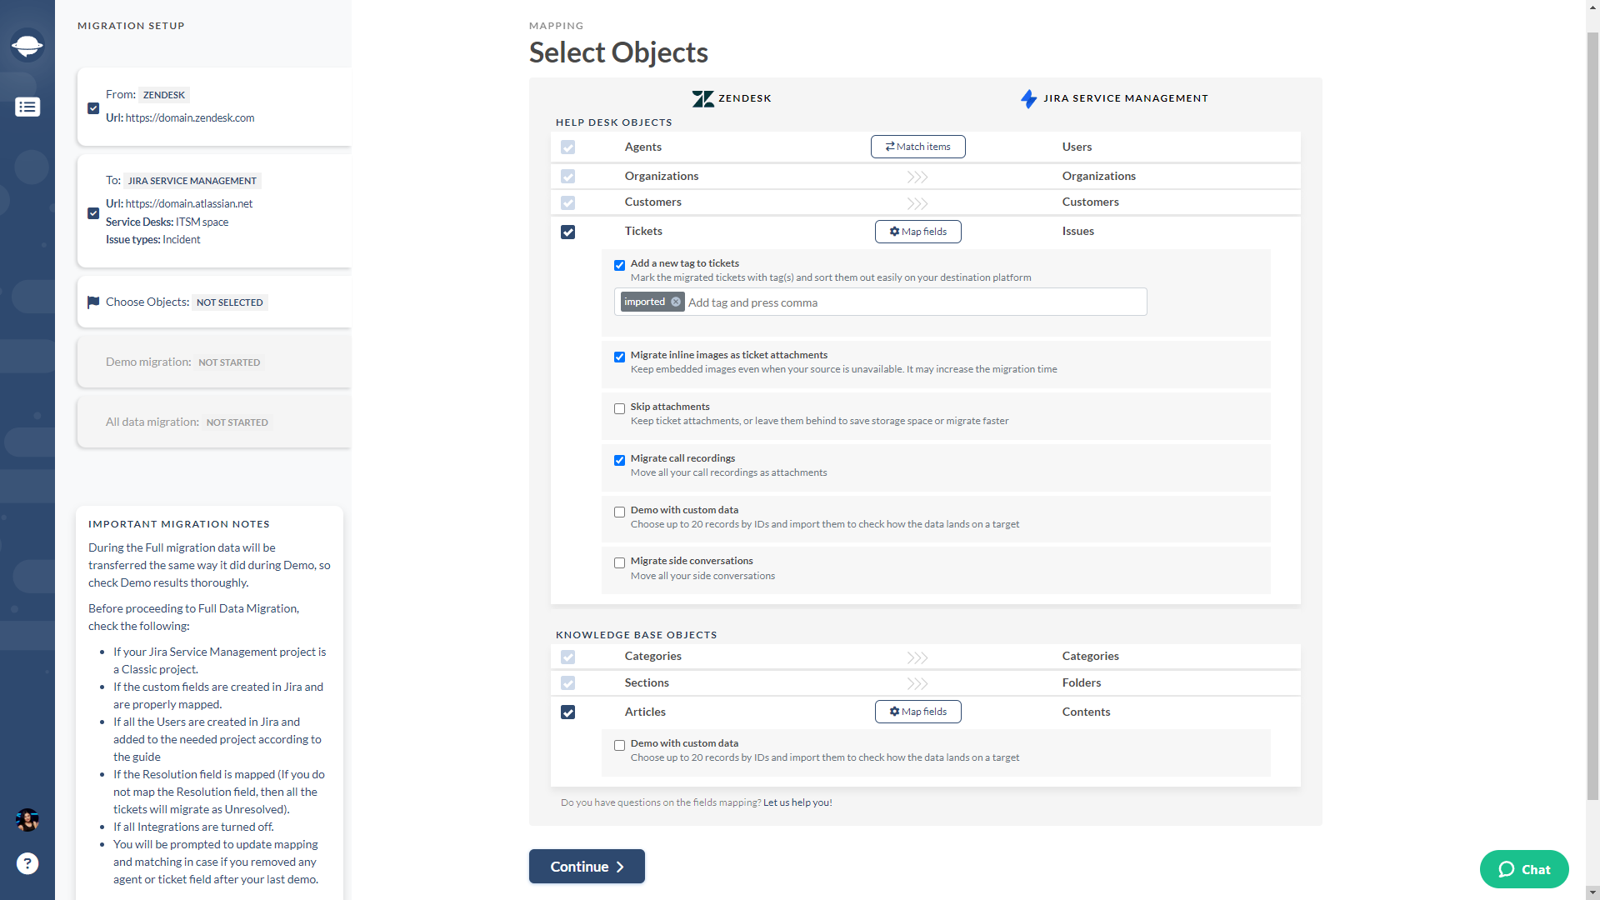Uncheck Migrate call recordings
The image size is (1600, 900).
620,460
